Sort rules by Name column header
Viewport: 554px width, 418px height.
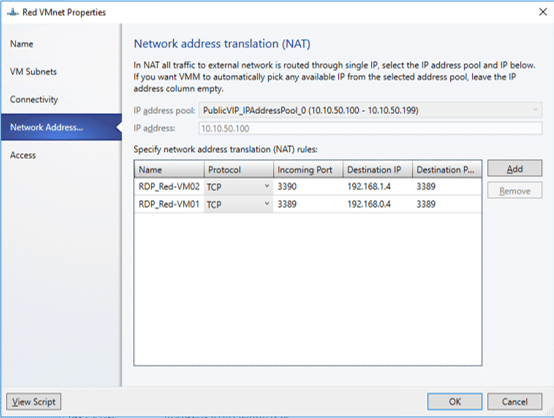point(169,170)
